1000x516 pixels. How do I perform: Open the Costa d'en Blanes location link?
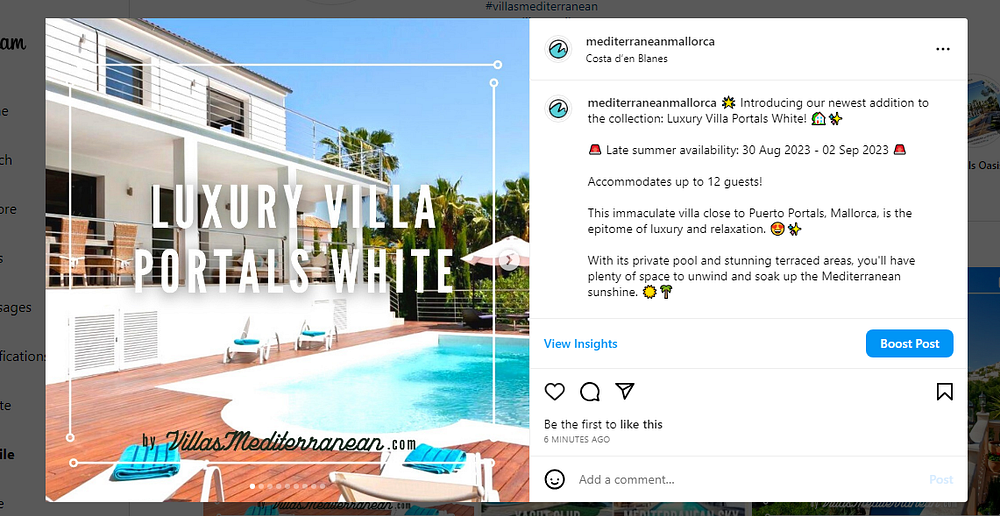pos(626,59)
